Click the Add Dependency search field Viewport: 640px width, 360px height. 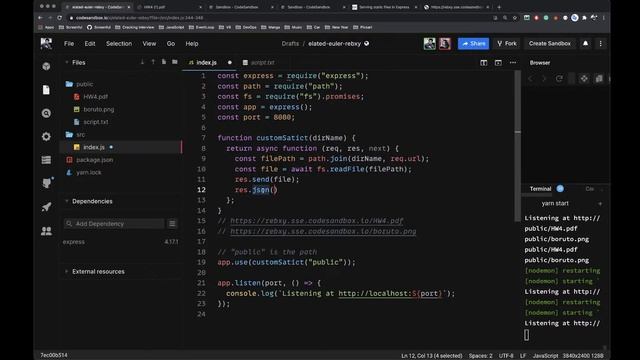[114, 224]
